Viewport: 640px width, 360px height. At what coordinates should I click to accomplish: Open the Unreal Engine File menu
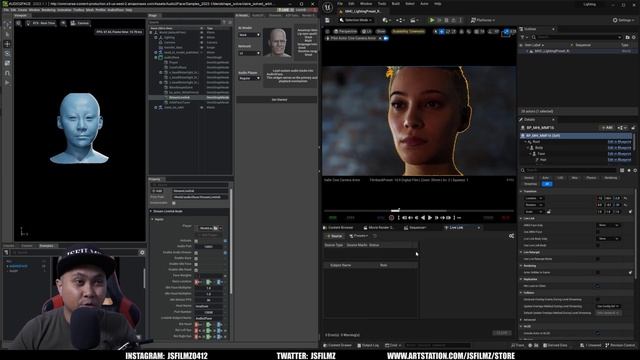pyautogui.click(x=340, y=4)
